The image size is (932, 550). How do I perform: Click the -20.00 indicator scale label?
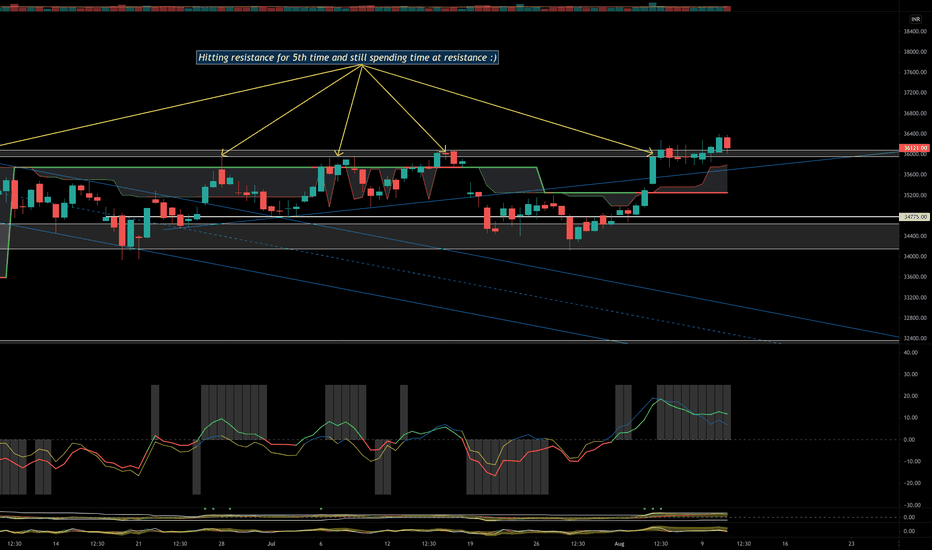coord(912,483)
